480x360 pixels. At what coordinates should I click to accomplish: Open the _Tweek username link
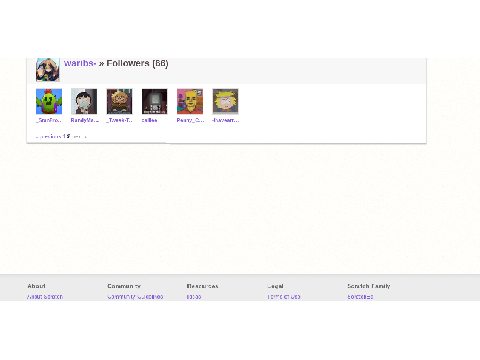click(x=119, y=120)
